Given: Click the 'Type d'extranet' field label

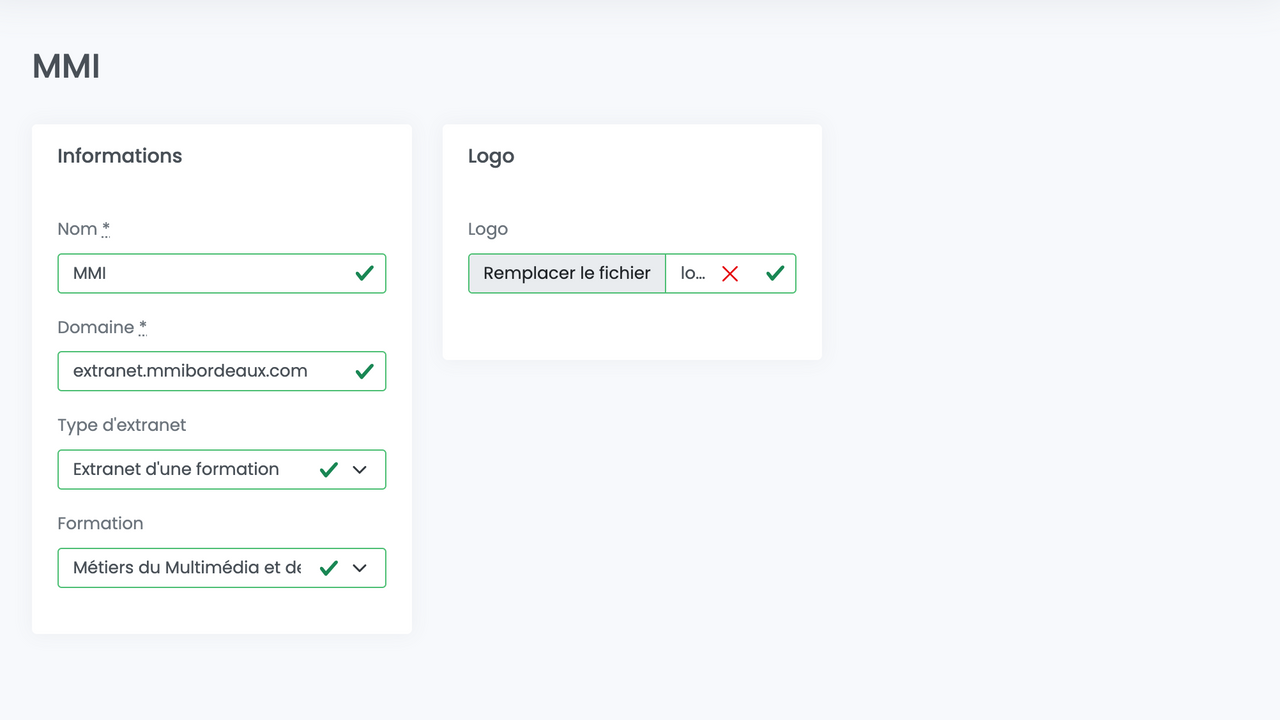Looking at the screenshot, I should 122,425.
